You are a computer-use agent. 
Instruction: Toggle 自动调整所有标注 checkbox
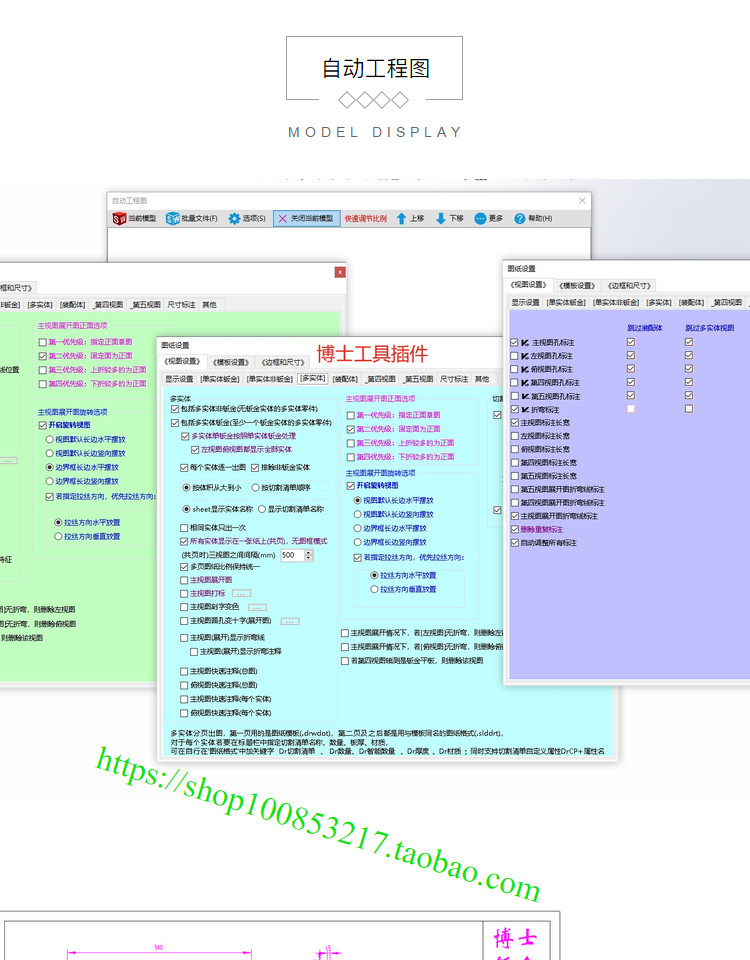pyautogui.click(x=514, y=543)
